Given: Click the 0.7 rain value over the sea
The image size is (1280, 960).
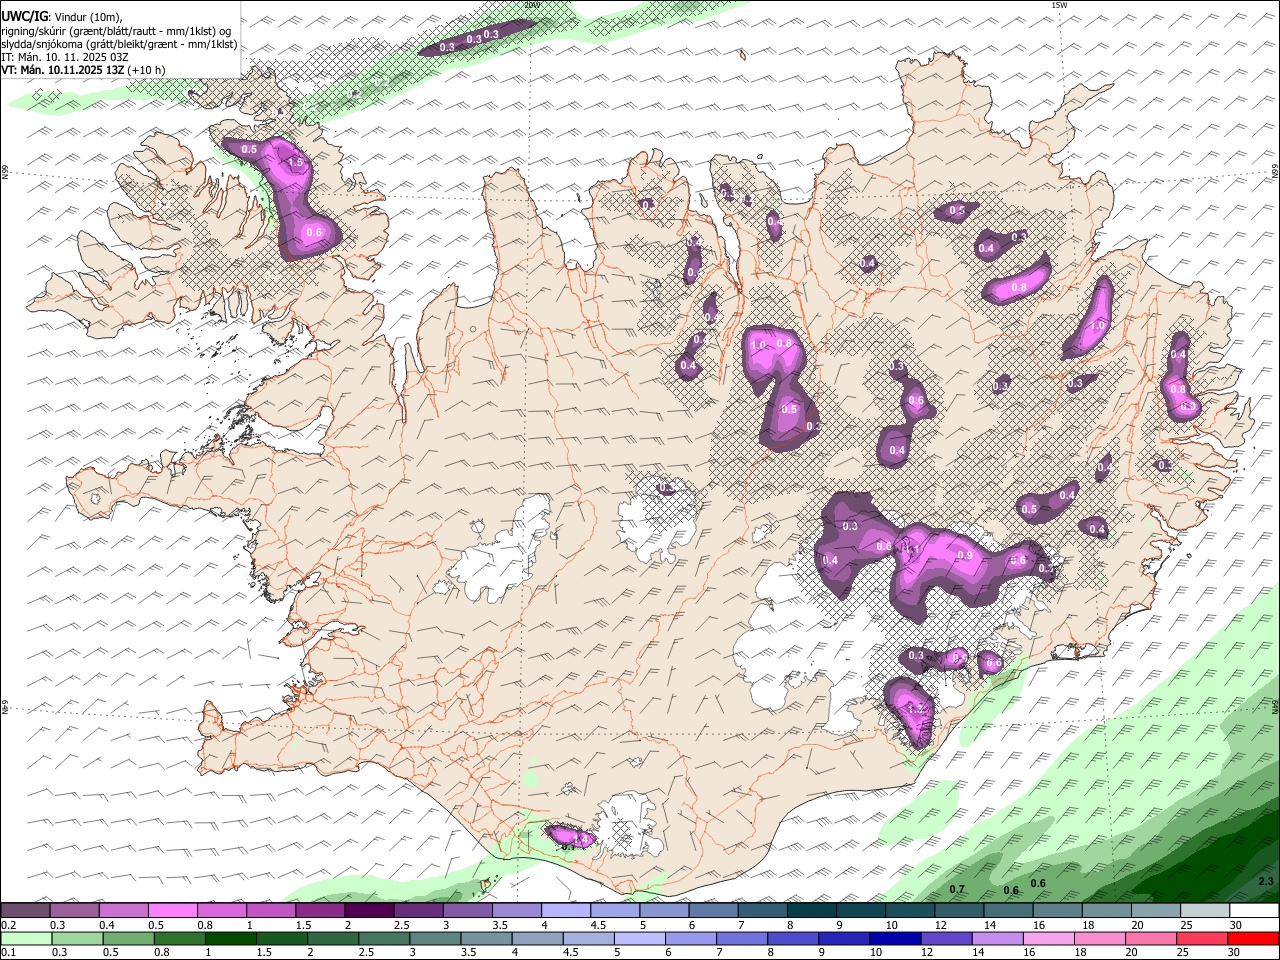Looking at the screenshot, I should click(x=957, y=889).
